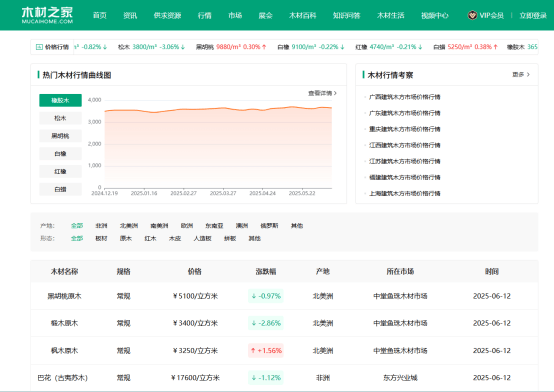Select the 白橡 chart tab
This screenshot has height=392, width=554.
[x=60, y=154]
